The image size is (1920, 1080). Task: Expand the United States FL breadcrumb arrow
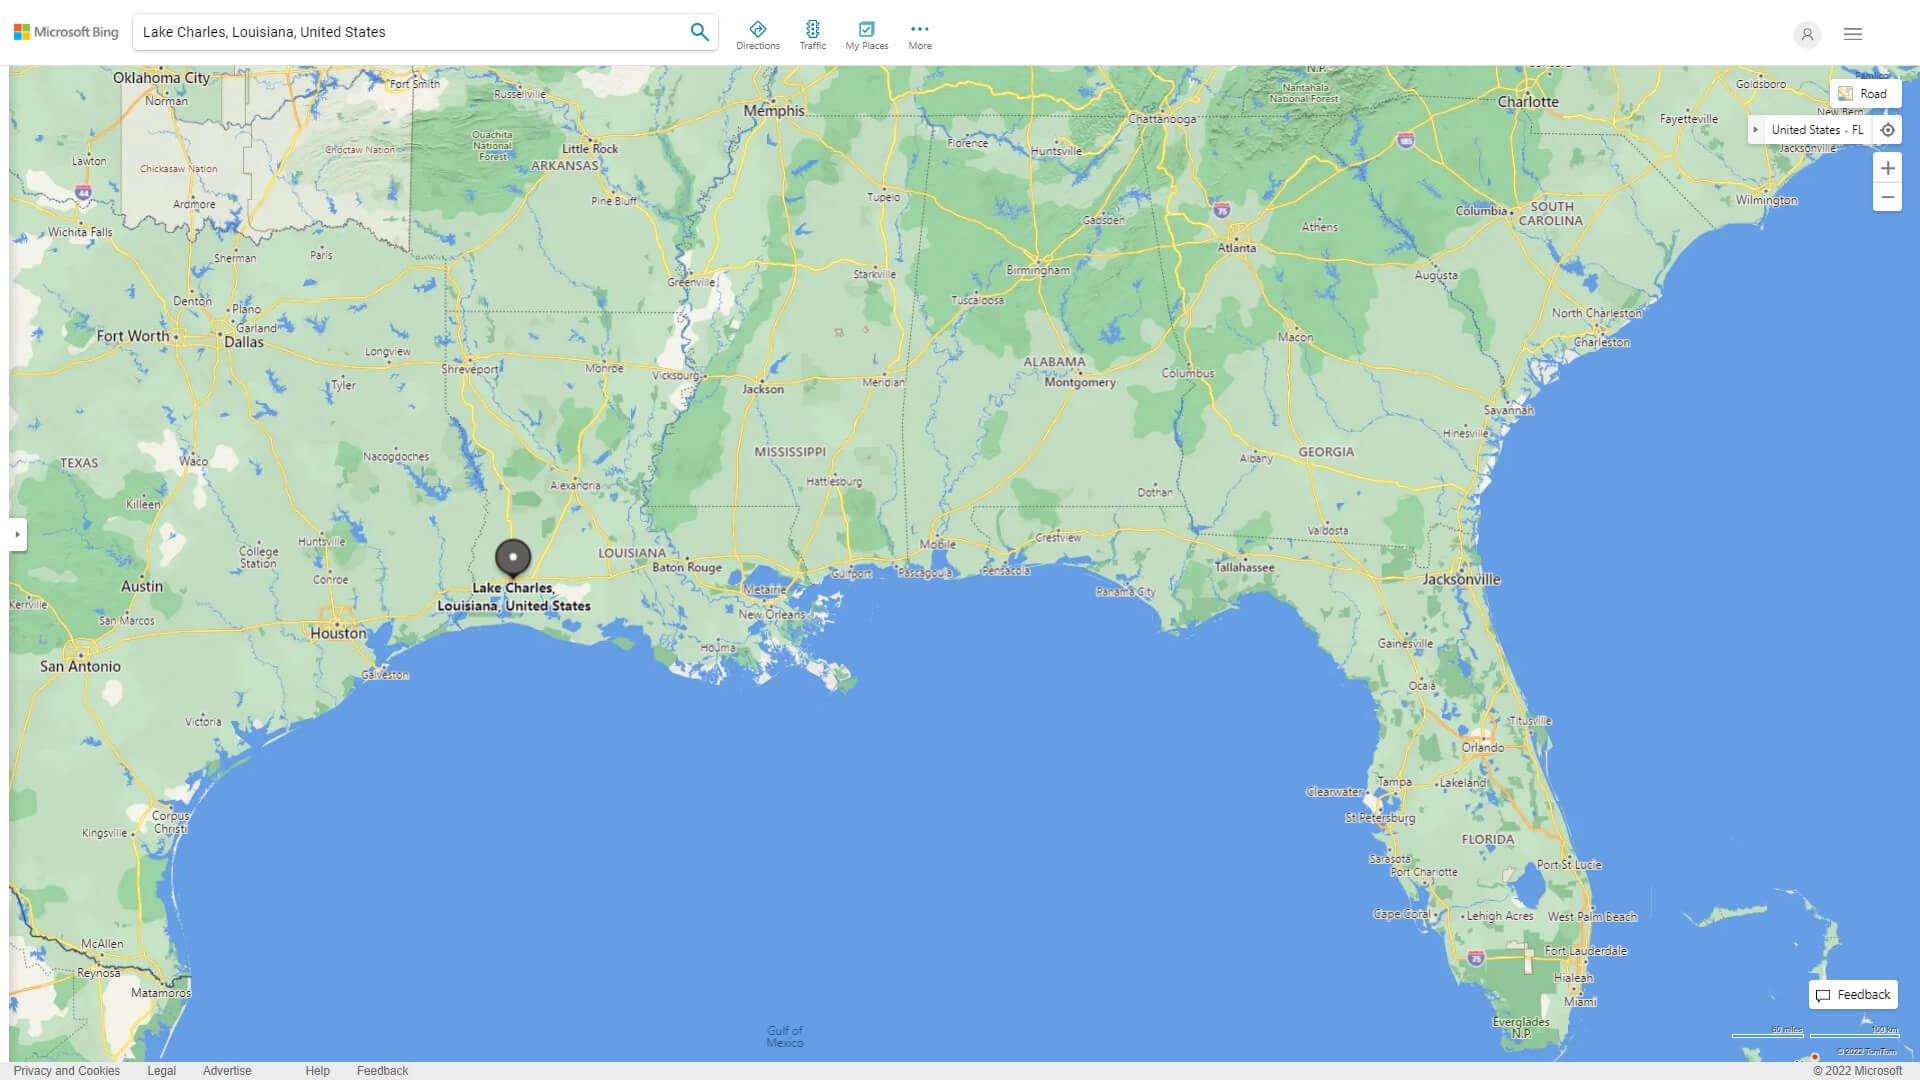(x=1755, y=130)
